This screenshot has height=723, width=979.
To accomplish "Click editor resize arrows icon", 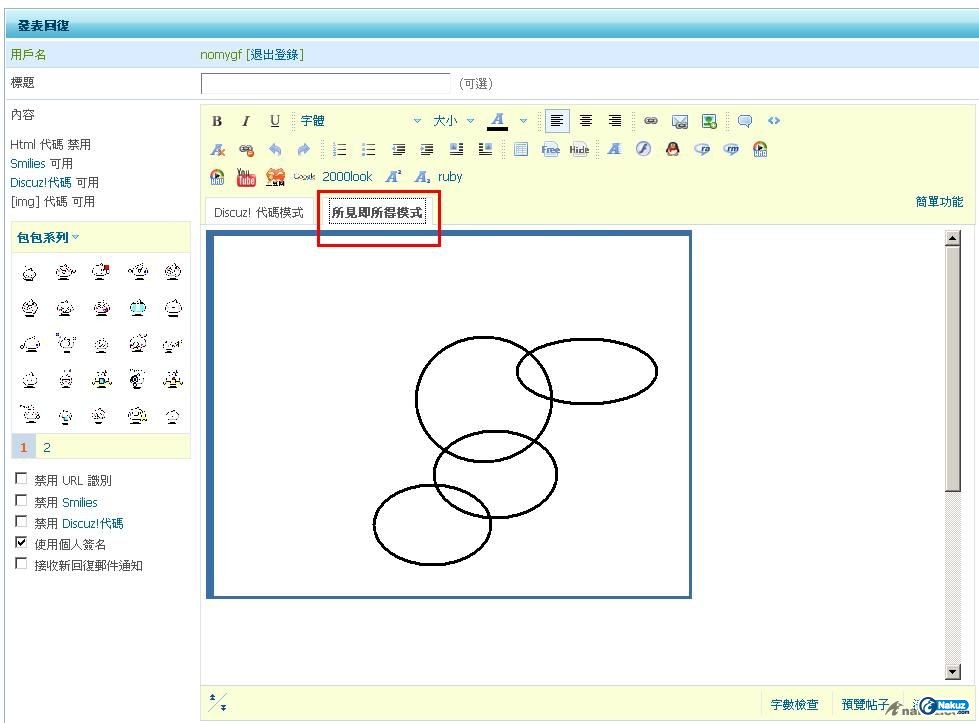I will (x=218, y=702).
